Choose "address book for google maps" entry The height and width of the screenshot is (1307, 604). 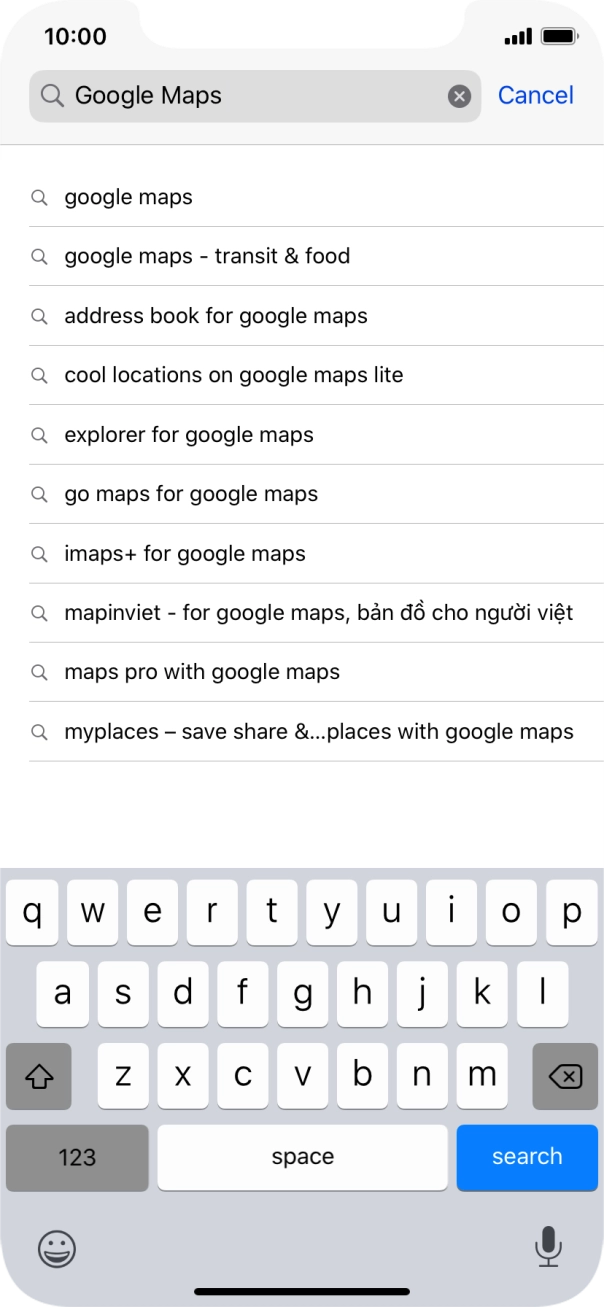tap(216, 315)
